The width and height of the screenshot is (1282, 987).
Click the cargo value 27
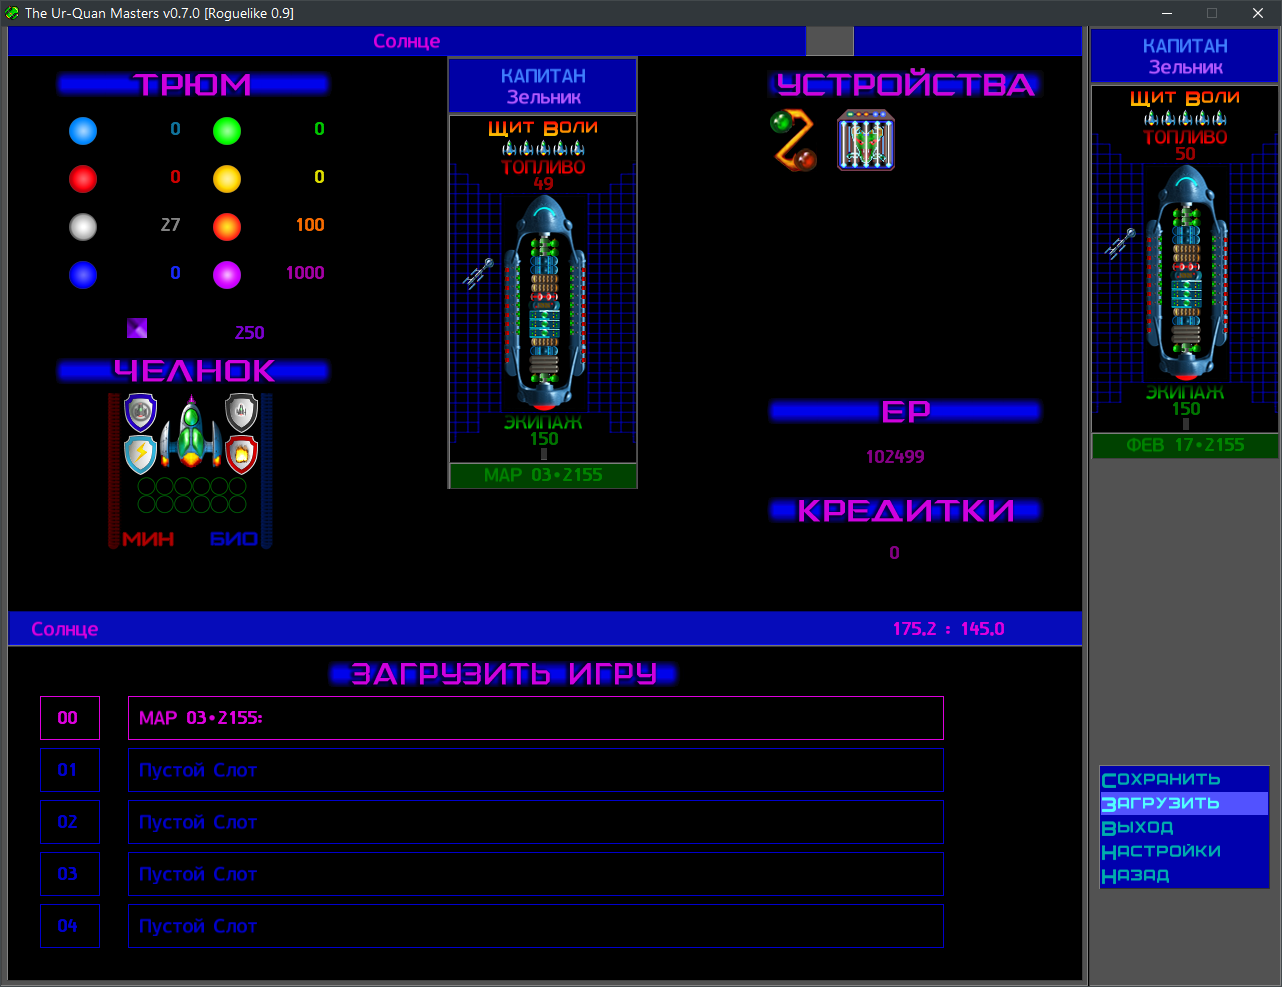[171, 225]
